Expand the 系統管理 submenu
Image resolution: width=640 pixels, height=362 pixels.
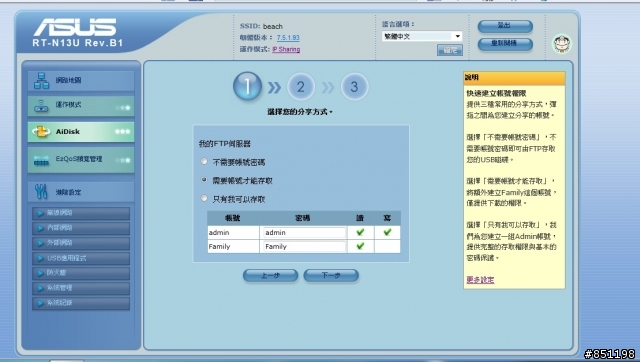click(x=81, y=288)
